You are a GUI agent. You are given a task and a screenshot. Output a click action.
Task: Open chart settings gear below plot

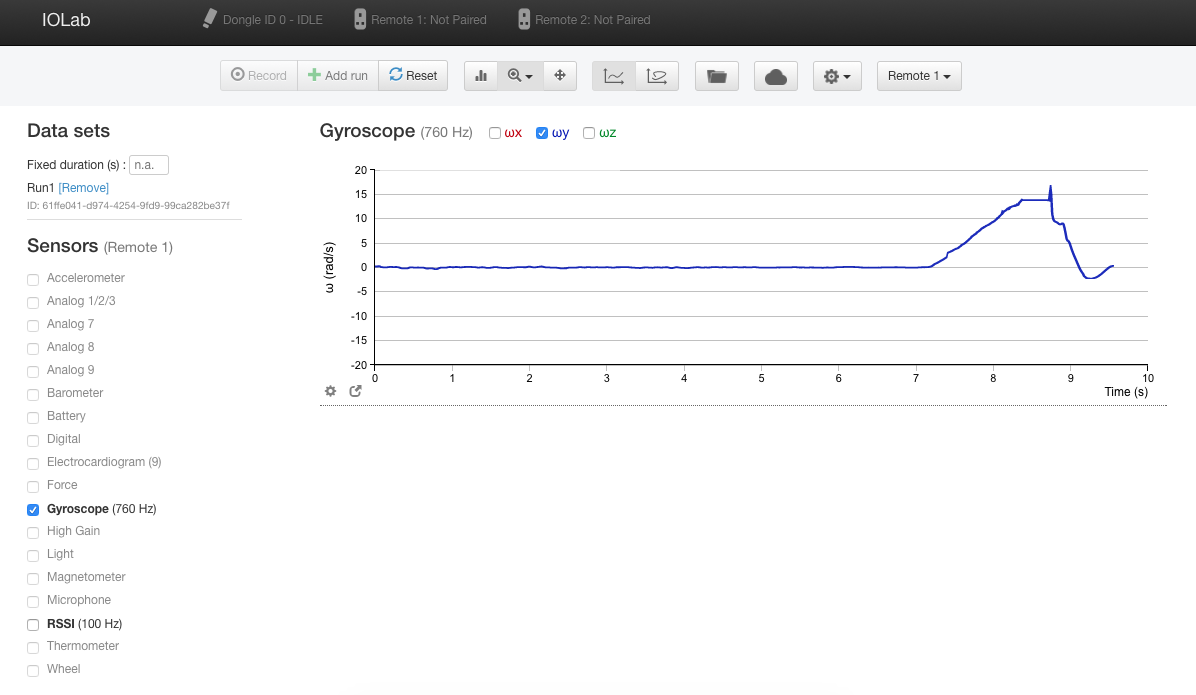click(x=330, y=391)
